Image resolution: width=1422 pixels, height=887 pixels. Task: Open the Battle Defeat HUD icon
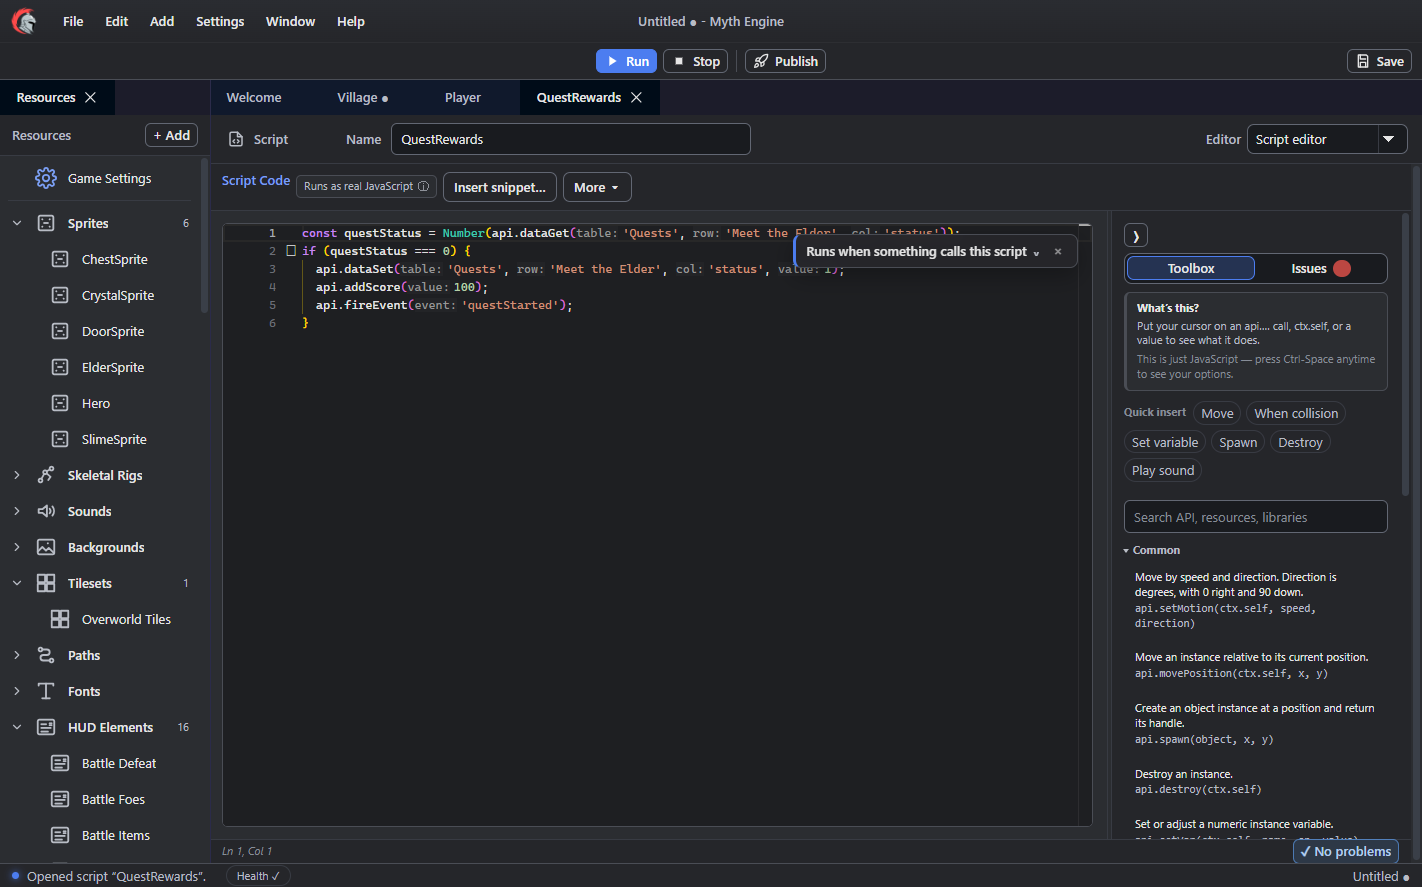pyautogui.click(x=60, y=763)
